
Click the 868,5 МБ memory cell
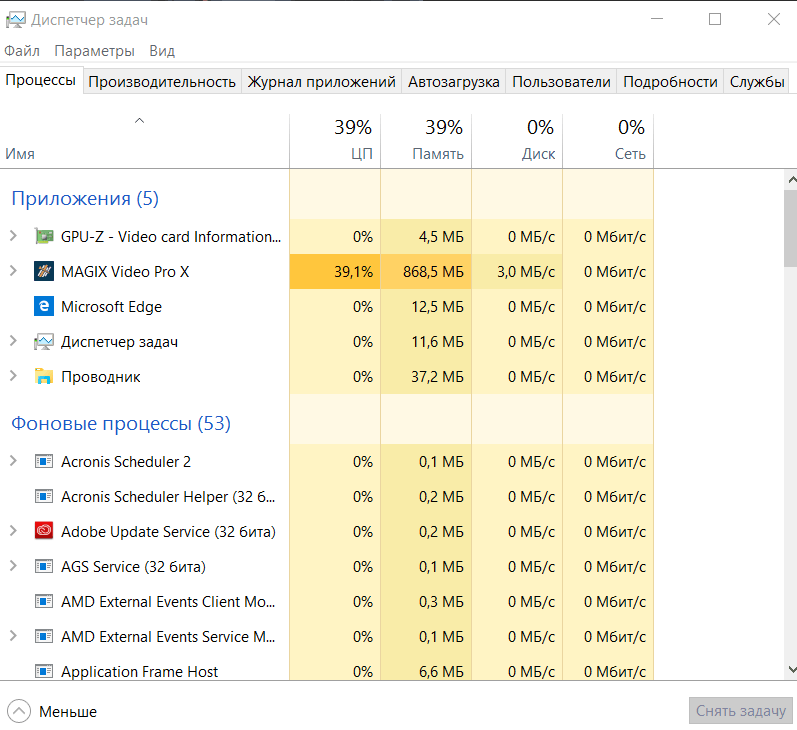tap(426, 271)
